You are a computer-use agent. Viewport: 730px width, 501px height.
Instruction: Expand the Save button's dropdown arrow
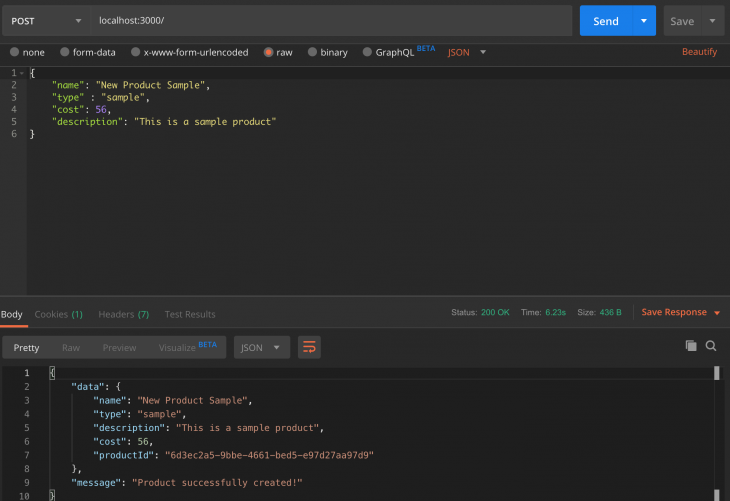[712, 21]
